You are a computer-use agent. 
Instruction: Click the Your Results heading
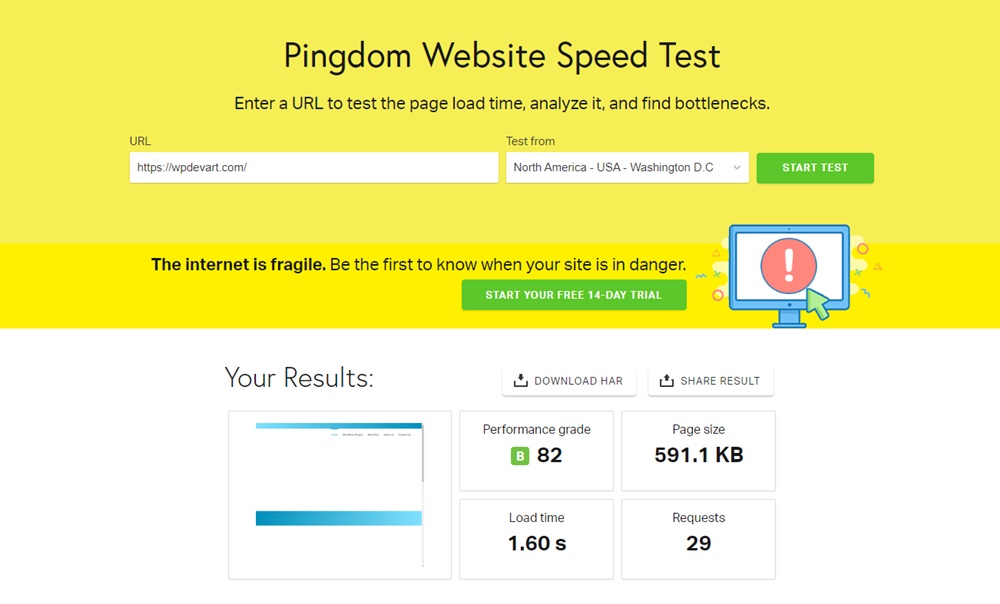point(298,378)
